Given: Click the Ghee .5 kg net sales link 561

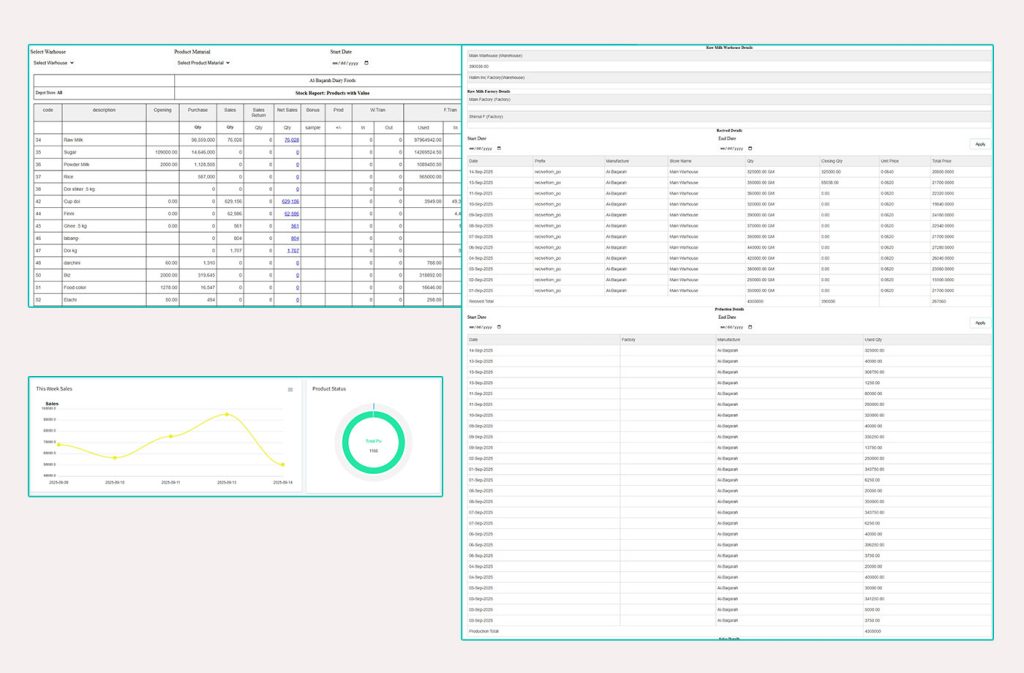Looking at the screenshot, I should coord(294,226).
